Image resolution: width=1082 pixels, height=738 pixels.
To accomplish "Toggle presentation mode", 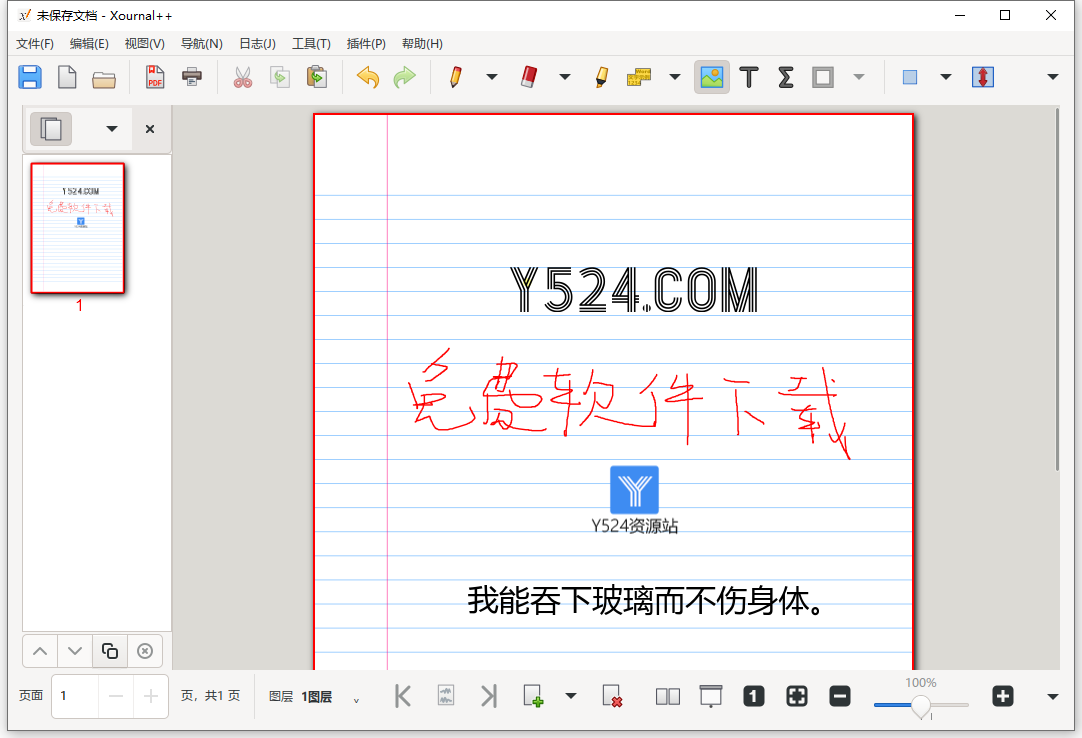I will [x=711, y=696].
